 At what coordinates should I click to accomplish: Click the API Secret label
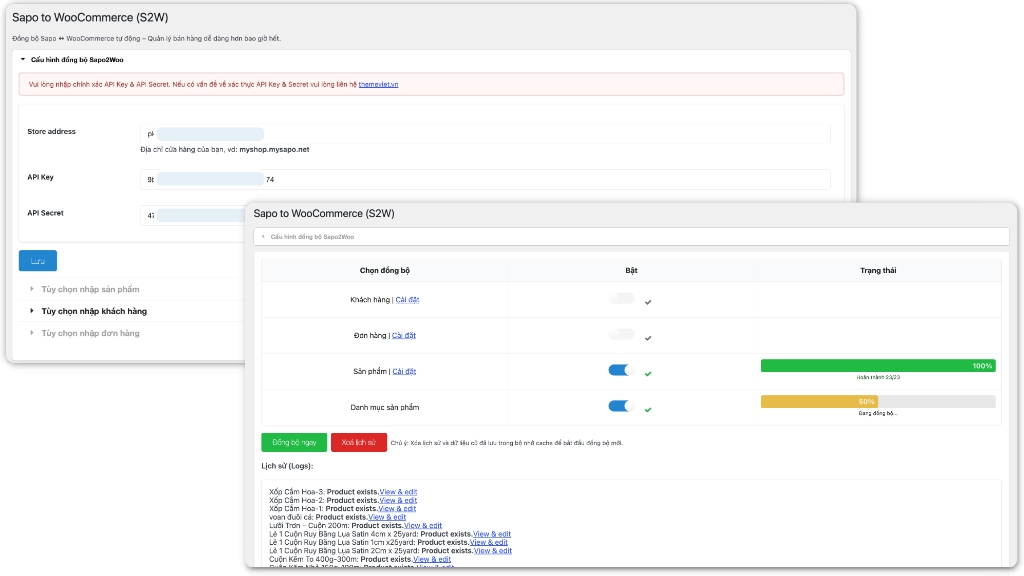pos(46,213)
